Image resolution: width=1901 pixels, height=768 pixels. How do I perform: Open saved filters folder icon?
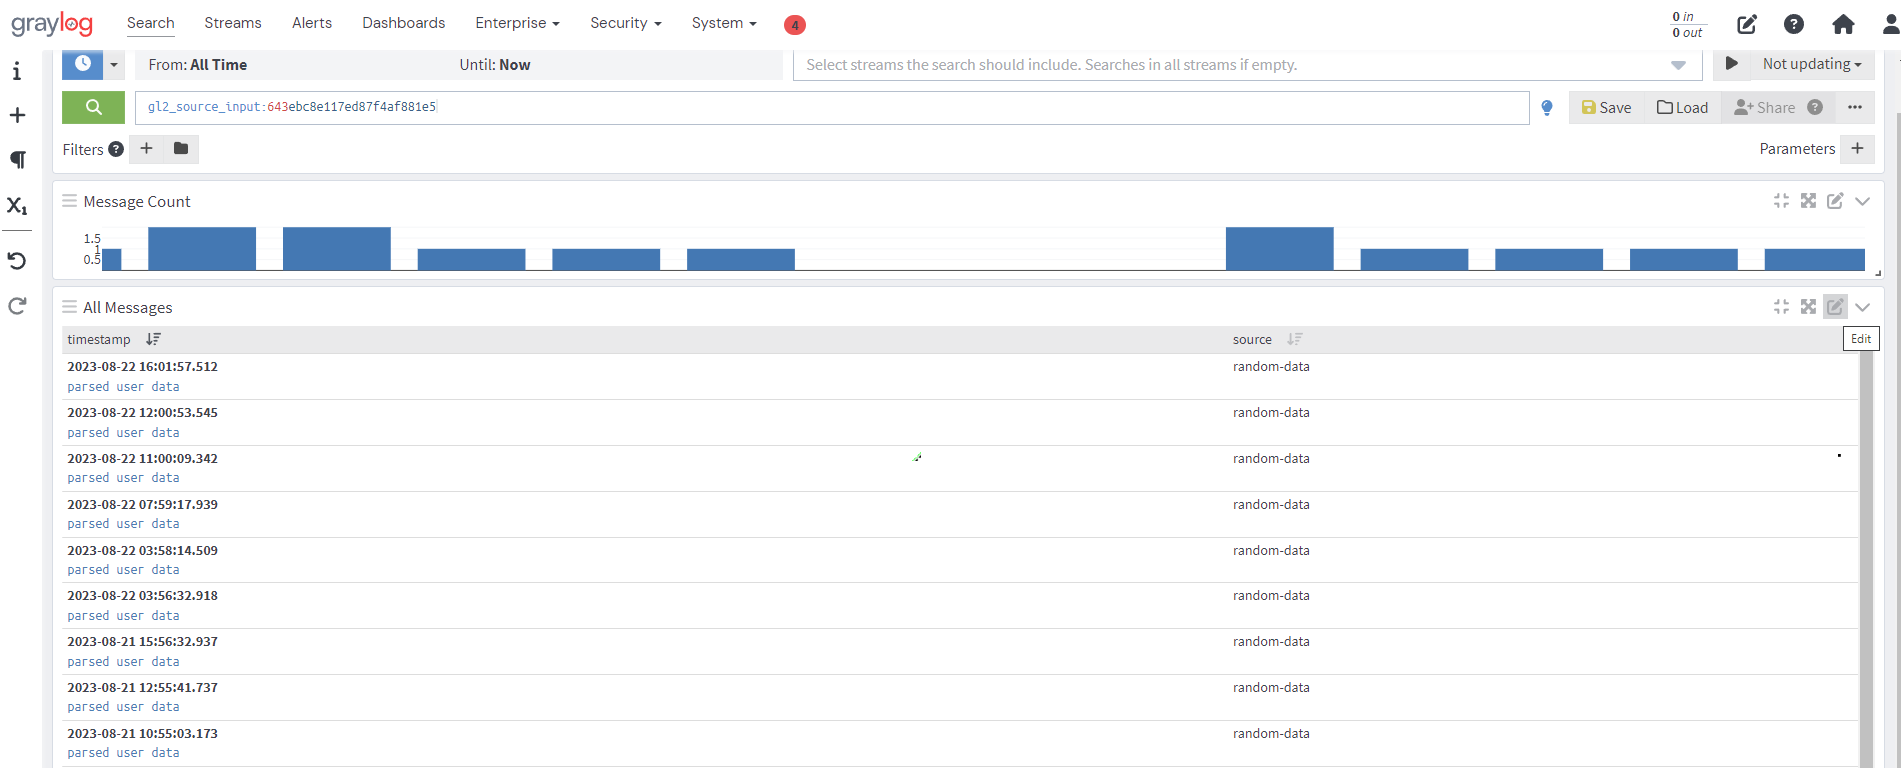[181, 149]
